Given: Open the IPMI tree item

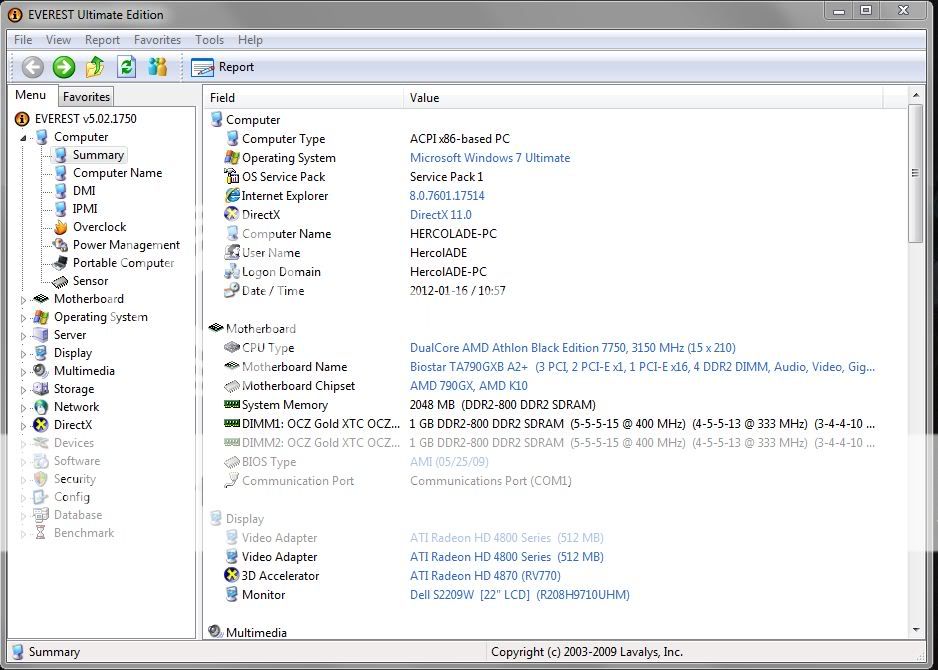Looking at the screenshot, I should tap(85, 209).
